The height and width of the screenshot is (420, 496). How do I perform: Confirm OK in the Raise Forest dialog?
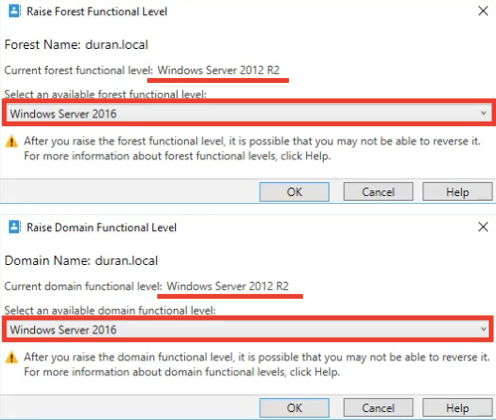point(294,192)
